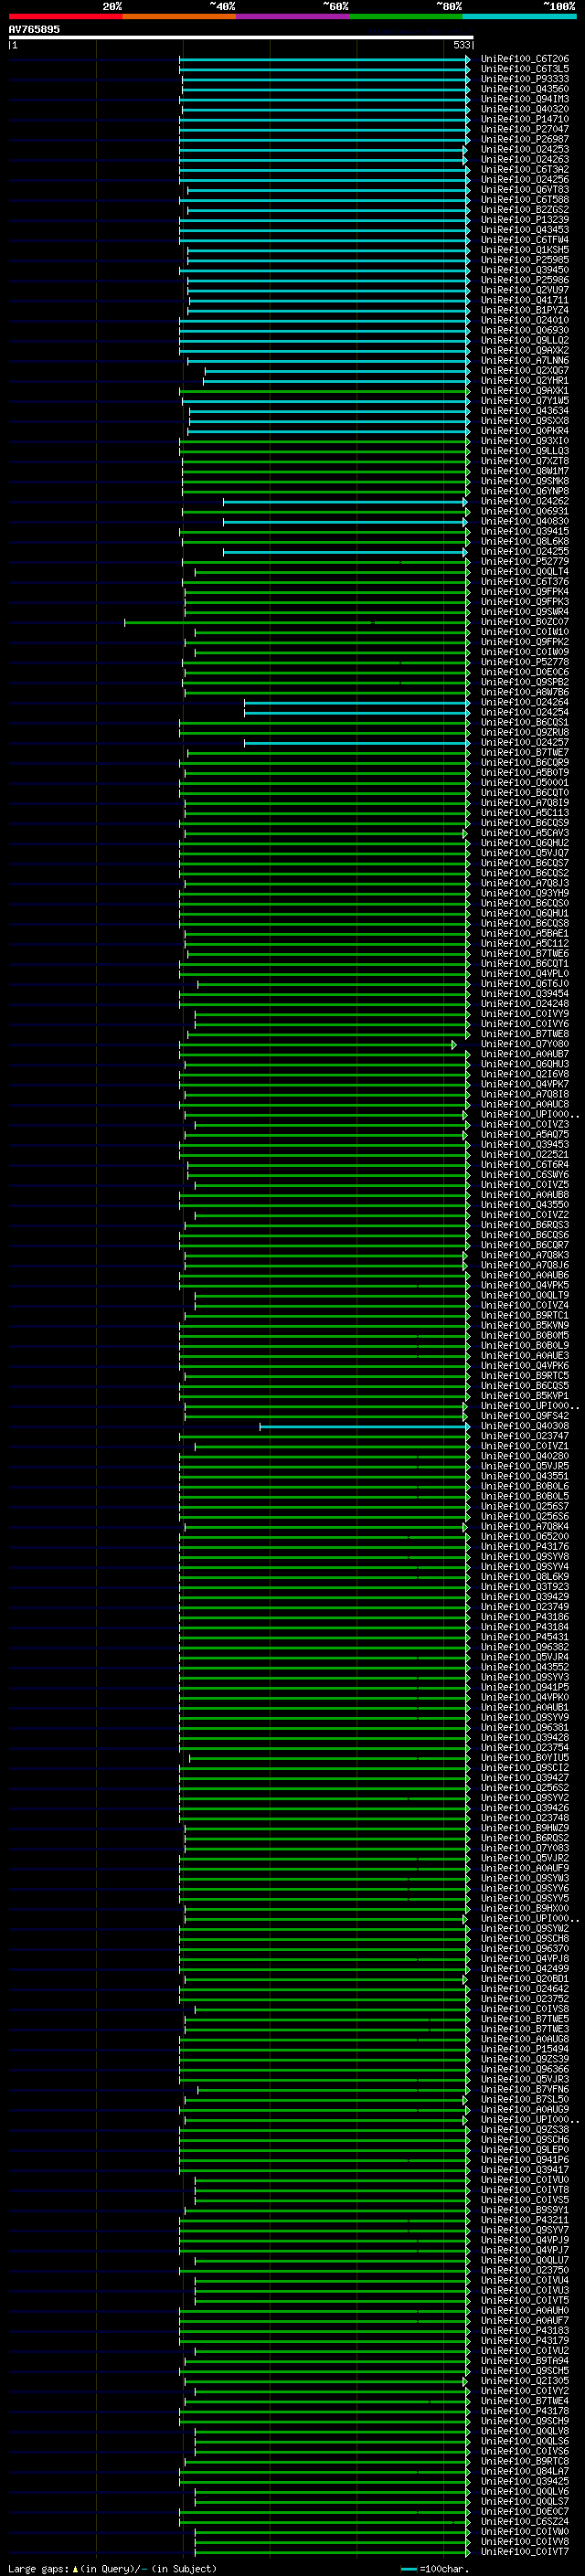Screen dimensions: 585x2576
Task: Click label UniRef100_Q5VJQ7
Action: [x=525, y=853]
